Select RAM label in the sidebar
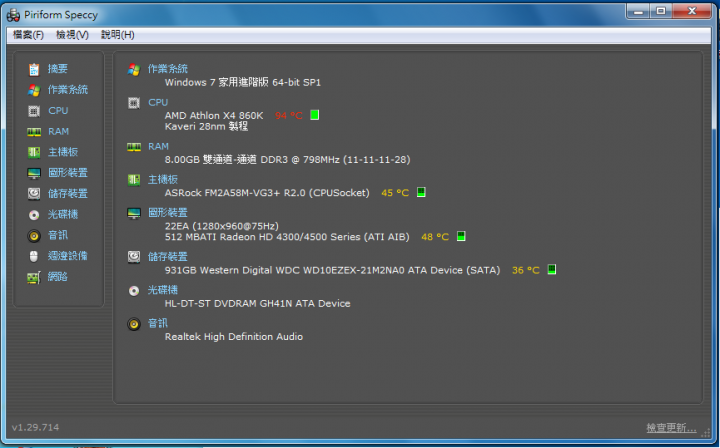Viewport: 720px width, 448px height. point(58,131)
